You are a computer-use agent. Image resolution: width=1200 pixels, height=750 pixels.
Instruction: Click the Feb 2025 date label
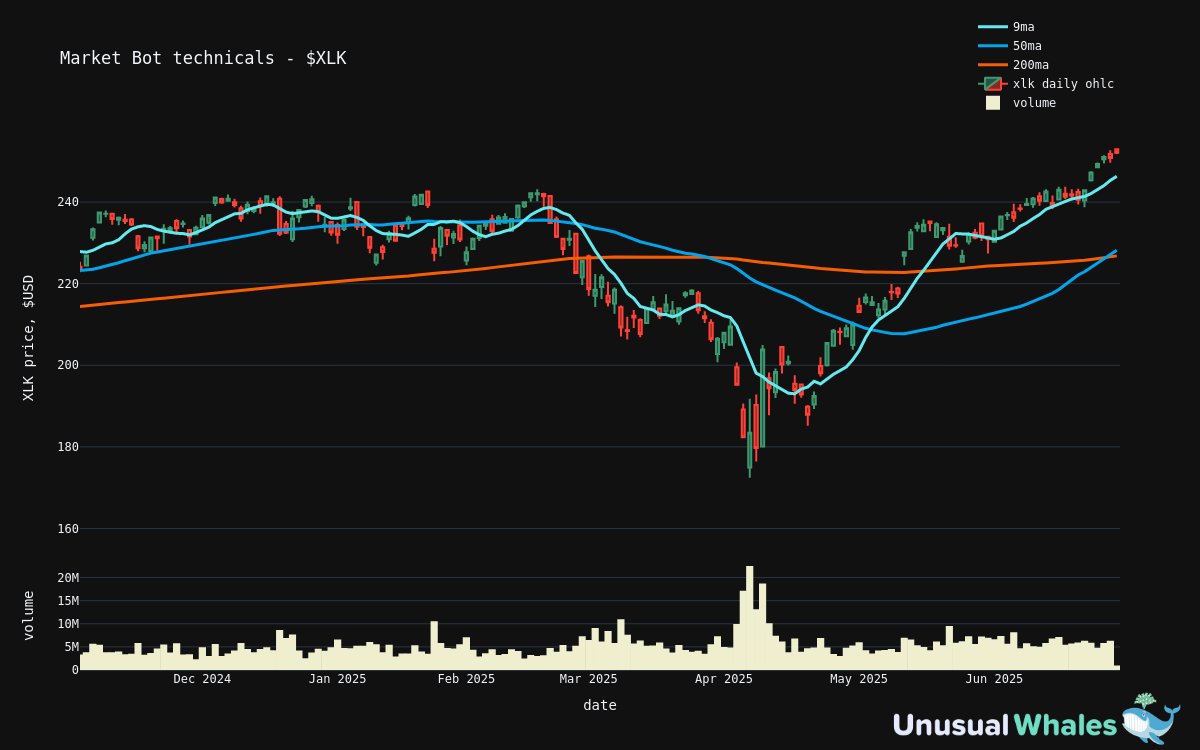click(466, 679)
